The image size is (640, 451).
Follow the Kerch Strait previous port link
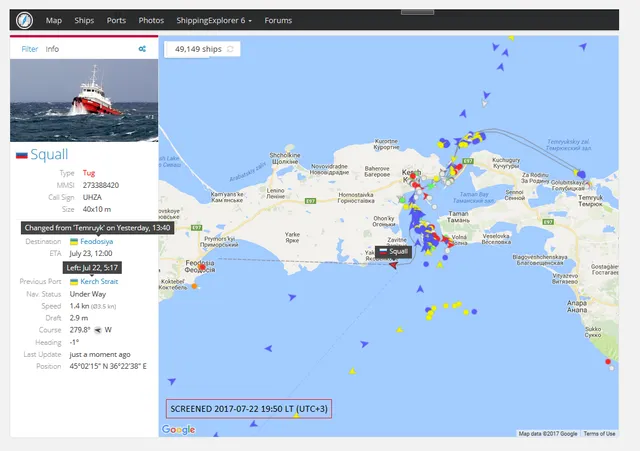[99, 281]
